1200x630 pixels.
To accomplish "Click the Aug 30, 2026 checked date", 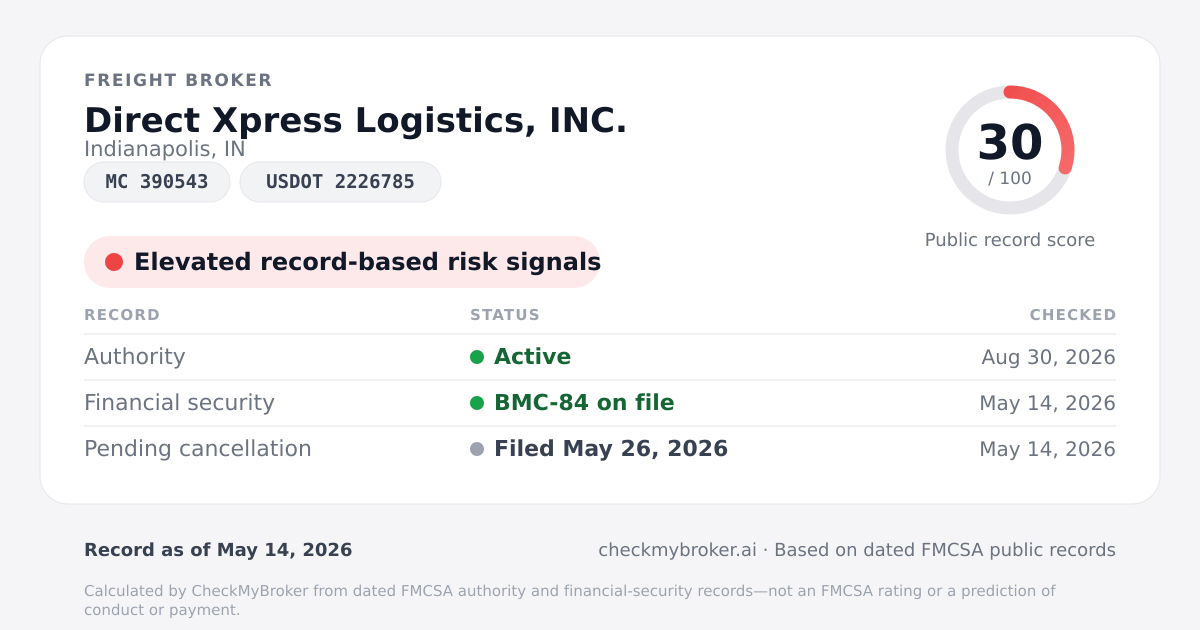I will (1048, 357).
